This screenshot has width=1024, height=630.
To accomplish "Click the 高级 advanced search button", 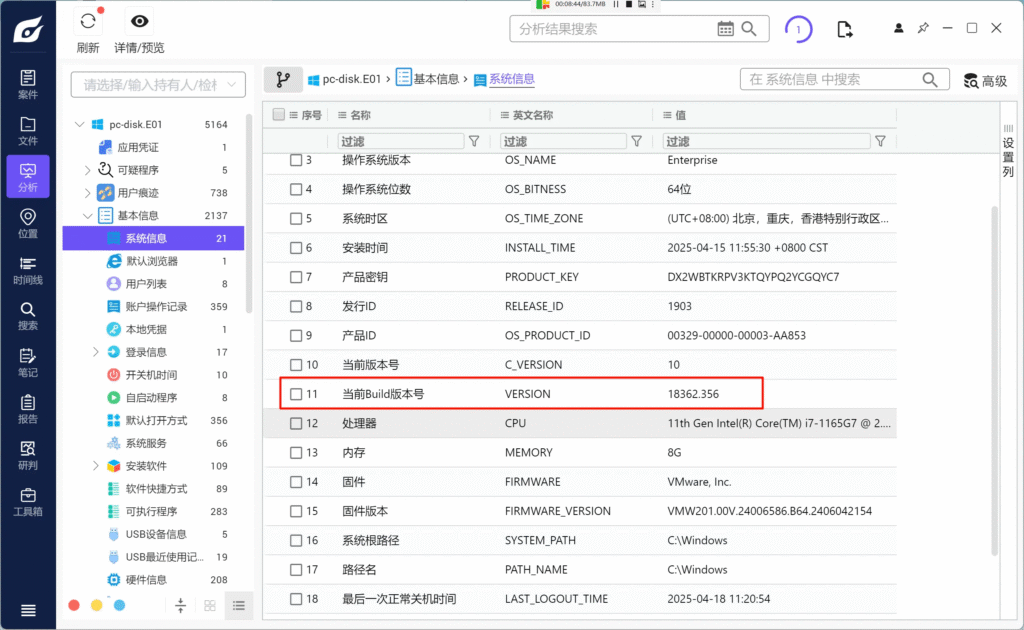I will tap(985, 81).
